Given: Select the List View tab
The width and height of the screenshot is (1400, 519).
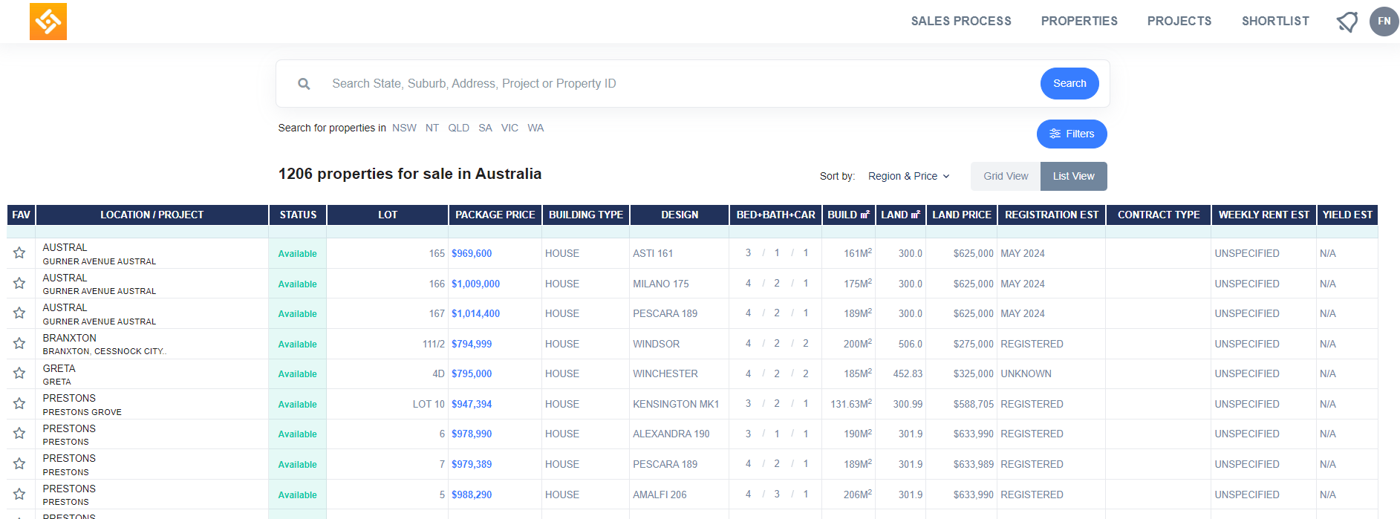Looking at the screenshot, I should click(x=1074, y=176).
